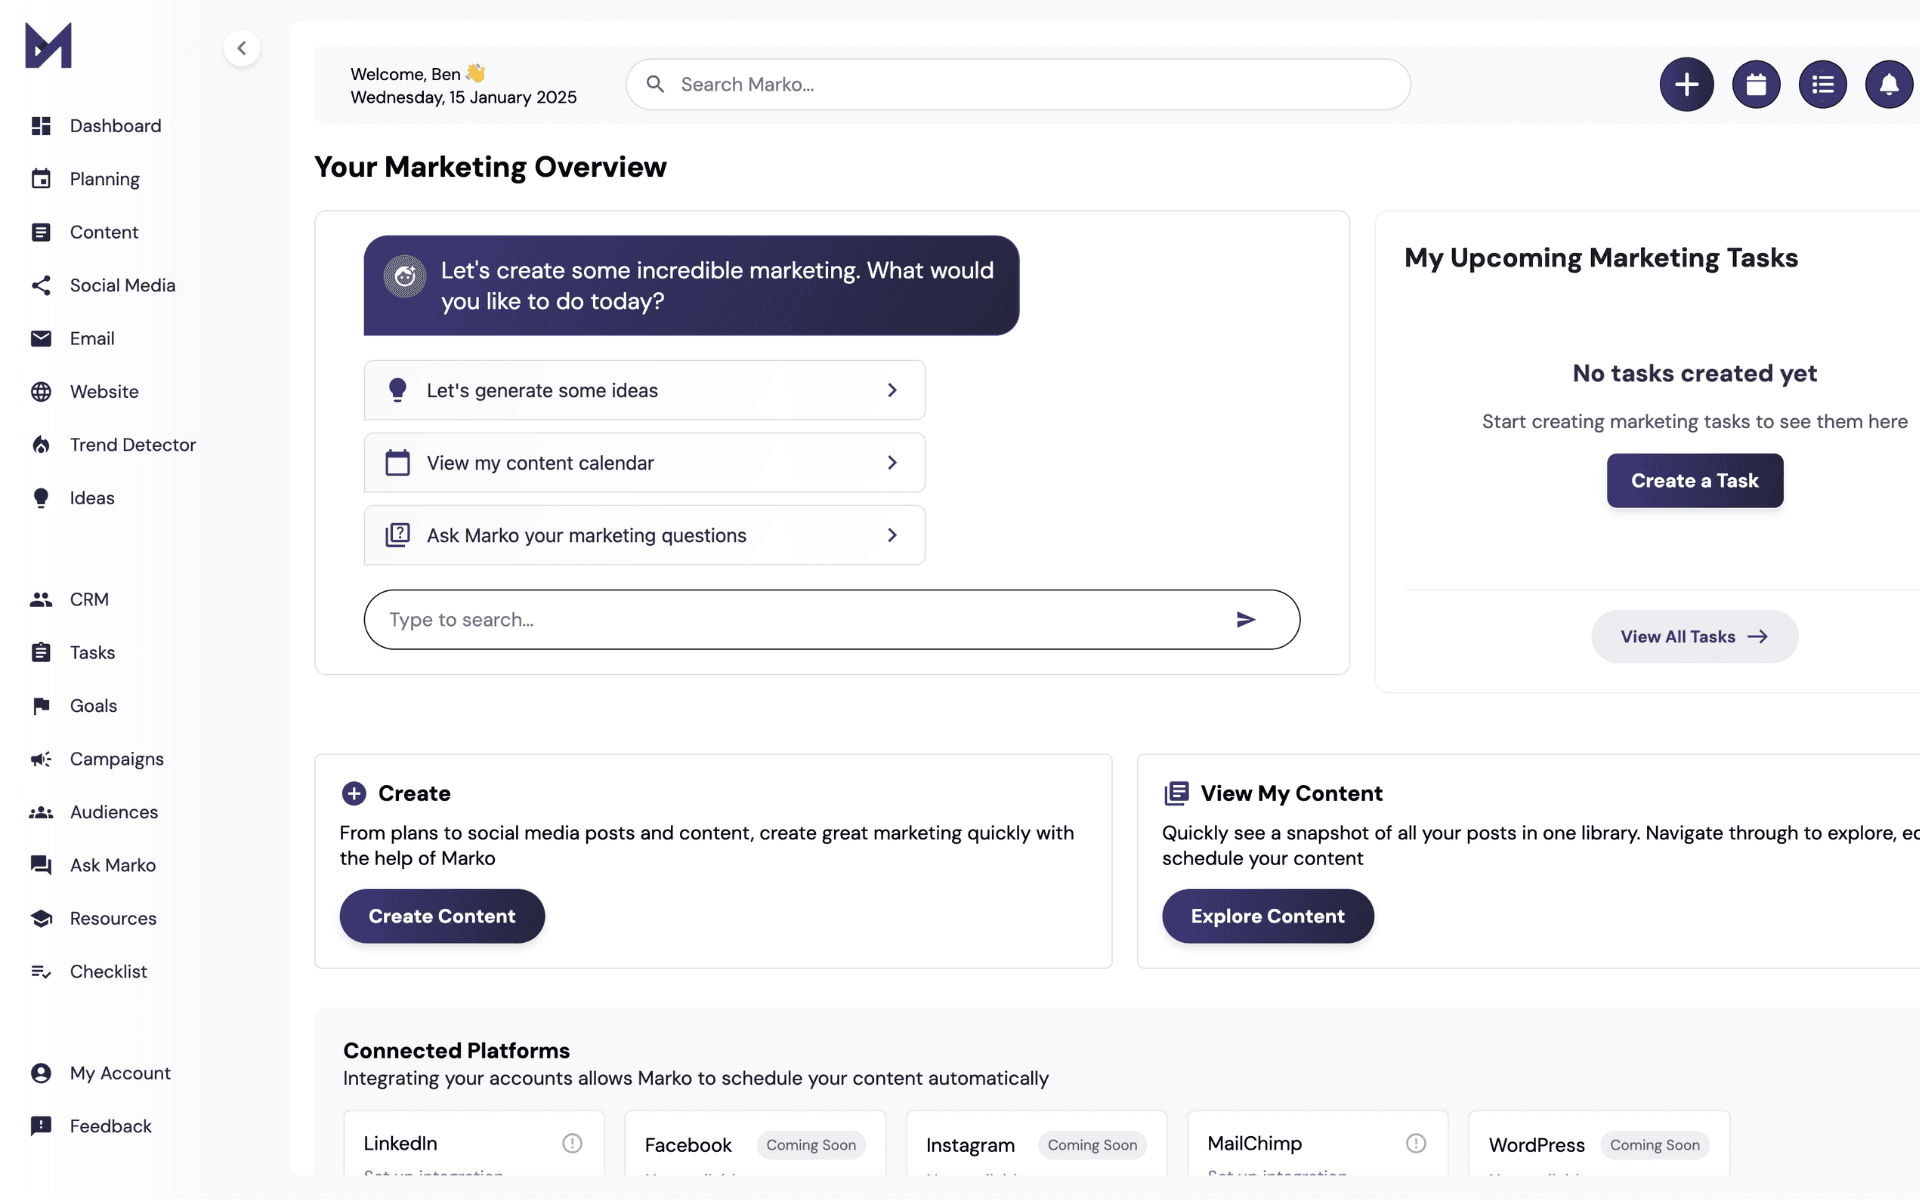Click the Create a Task button
Image resolution: width=1920 pixels, height=1200 pixels.
[1694, 480]
